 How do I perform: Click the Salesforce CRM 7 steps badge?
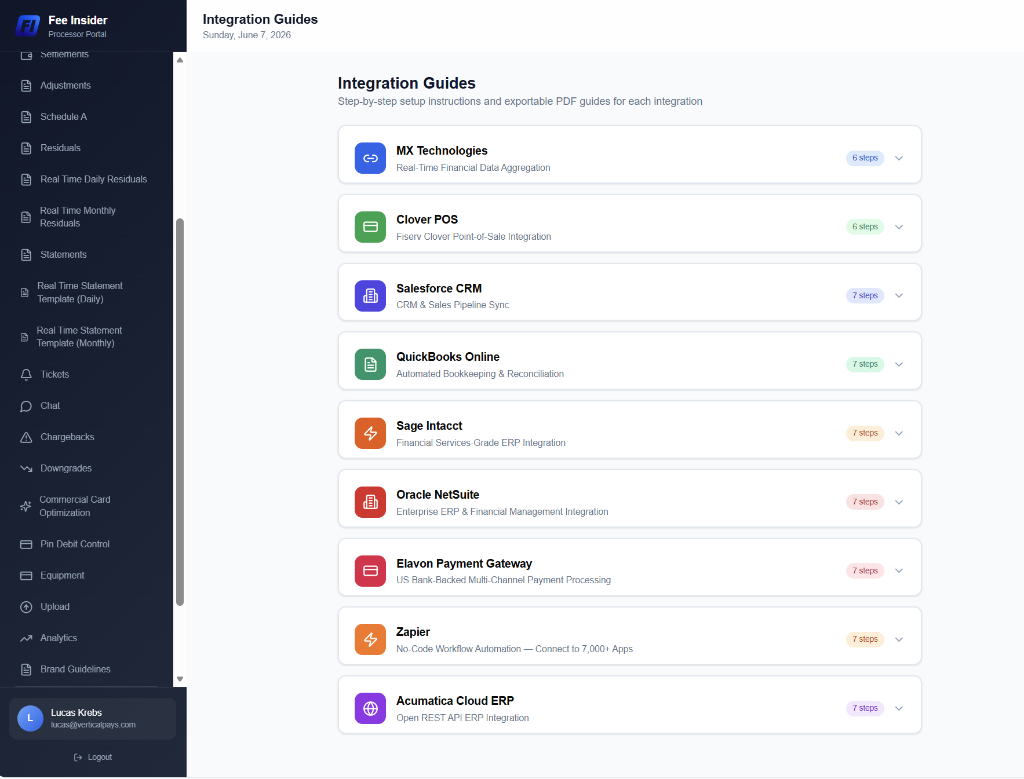(865, 296)
